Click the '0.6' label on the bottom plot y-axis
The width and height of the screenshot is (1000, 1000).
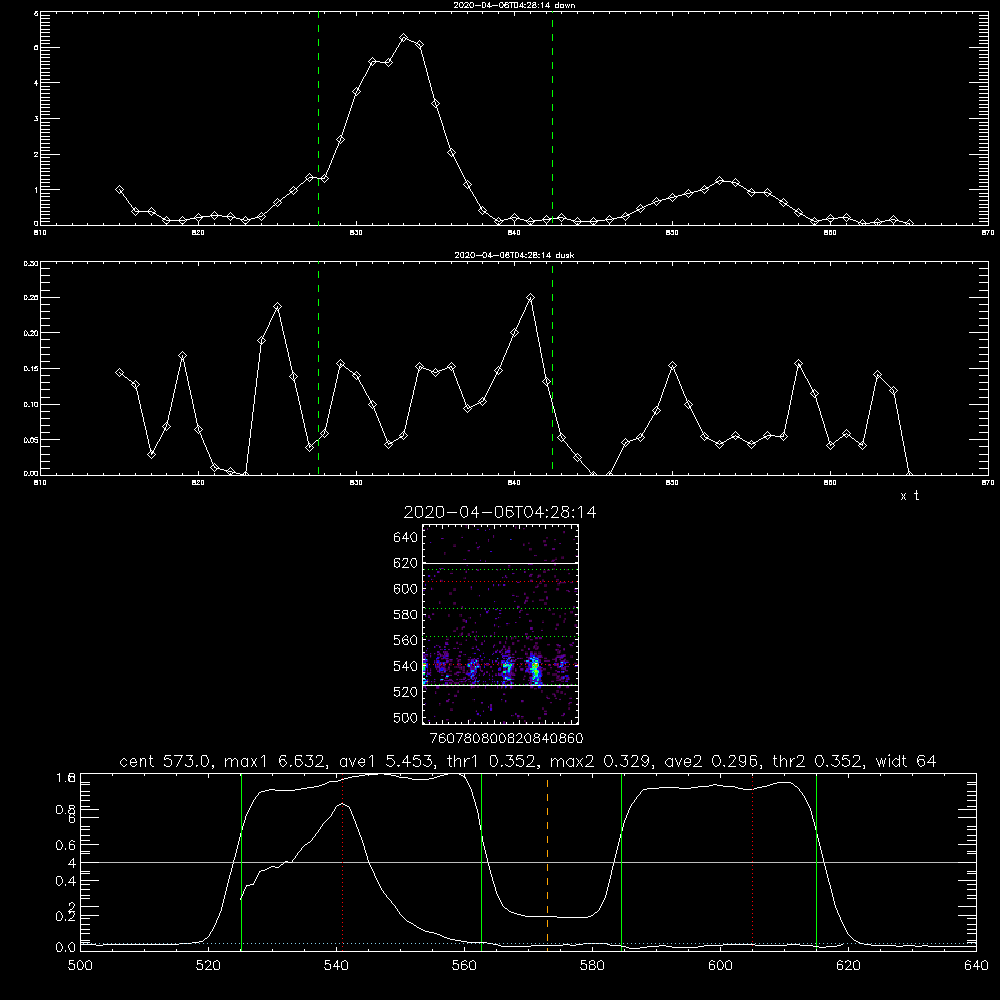(66, 845)
